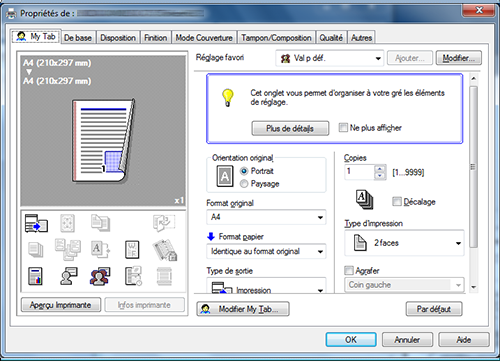Click the Plus de détails button
This screenshot has width=500, height=362.
point(290,128)
